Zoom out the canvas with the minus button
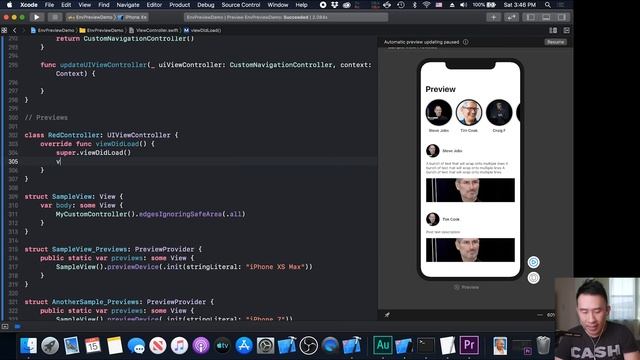The width and height of the screenshot is (640, 360). [x=540, y=315]
